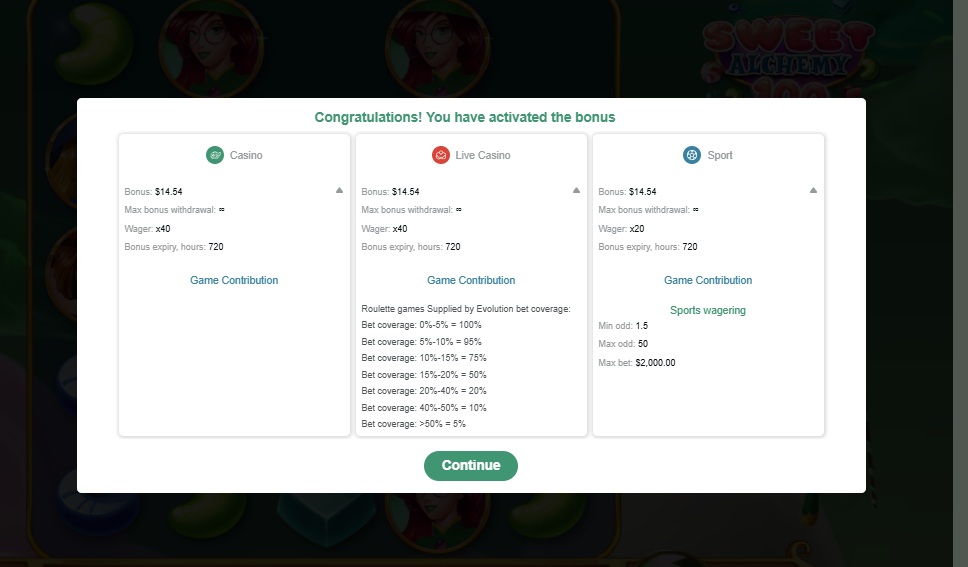Screen dimensions: 968x567
Task: Open Game Contribution in the Live Casino card
Action: point(471,280)
